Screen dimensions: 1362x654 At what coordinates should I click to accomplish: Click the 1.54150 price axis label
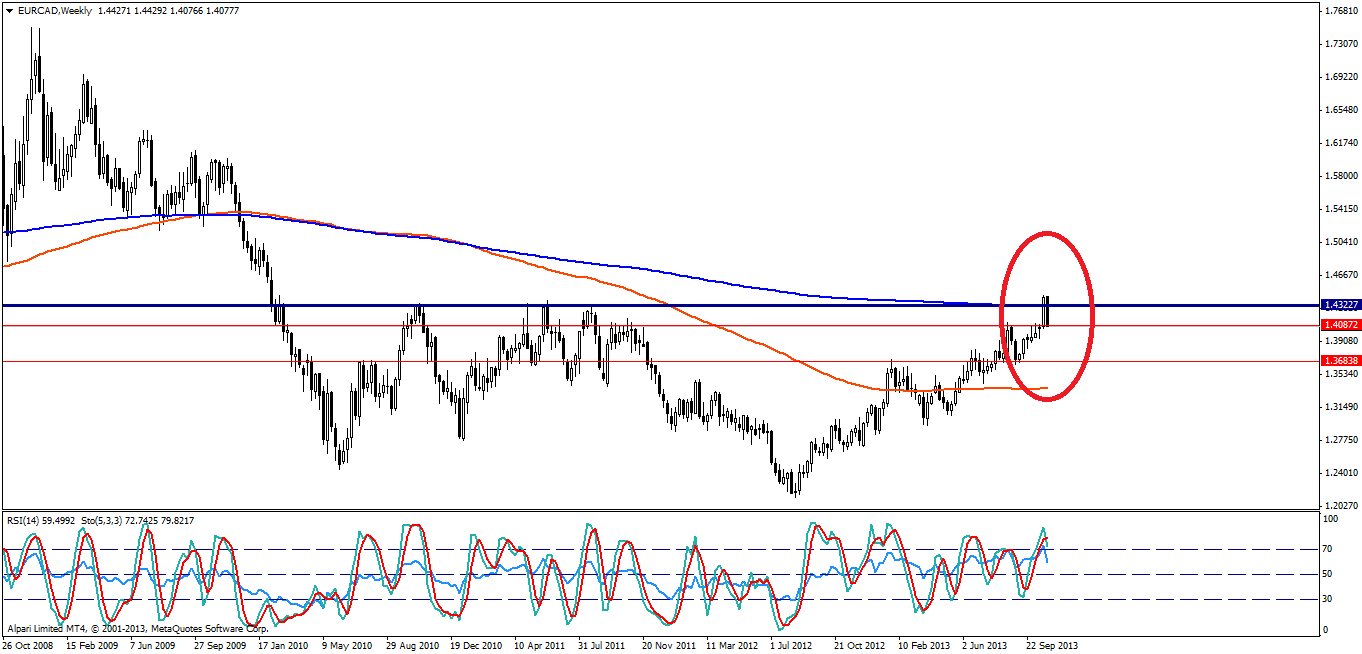pyautogui.click(x=1340, y=209)
